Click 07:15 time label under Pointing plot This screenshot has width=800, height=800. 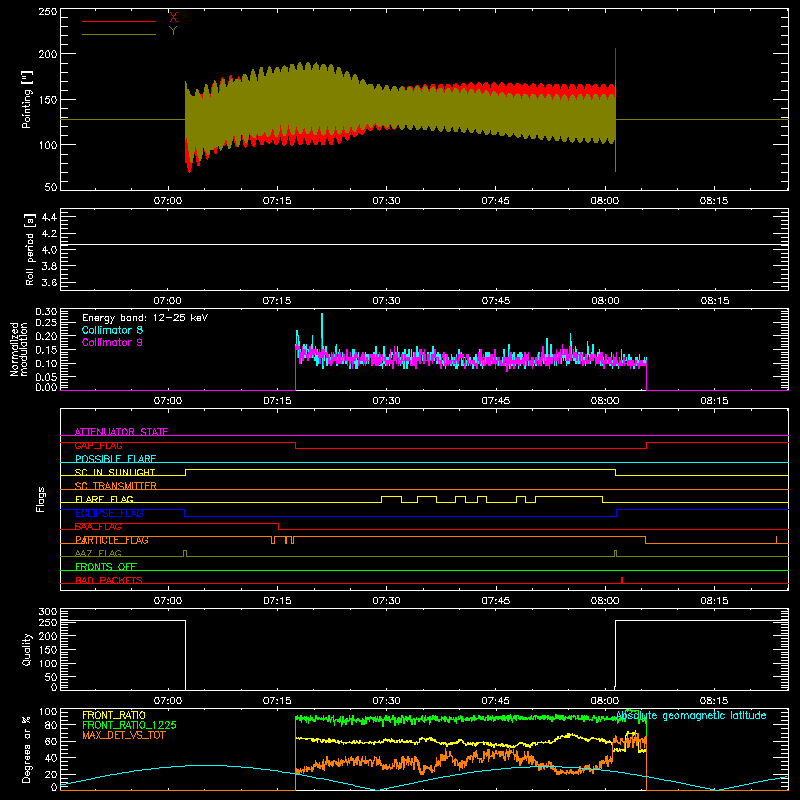(x=277, y=201)
